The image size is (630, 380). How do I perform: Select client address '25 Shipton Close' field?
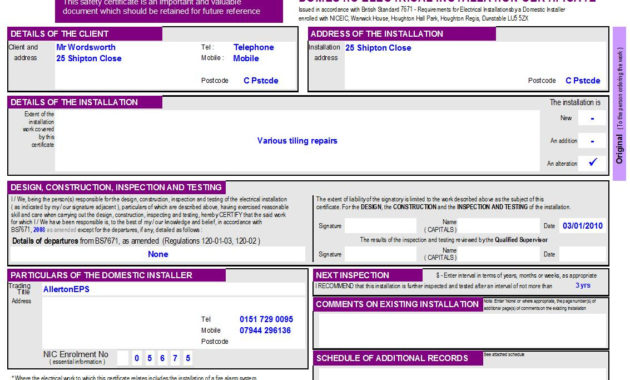pos(89,59)
